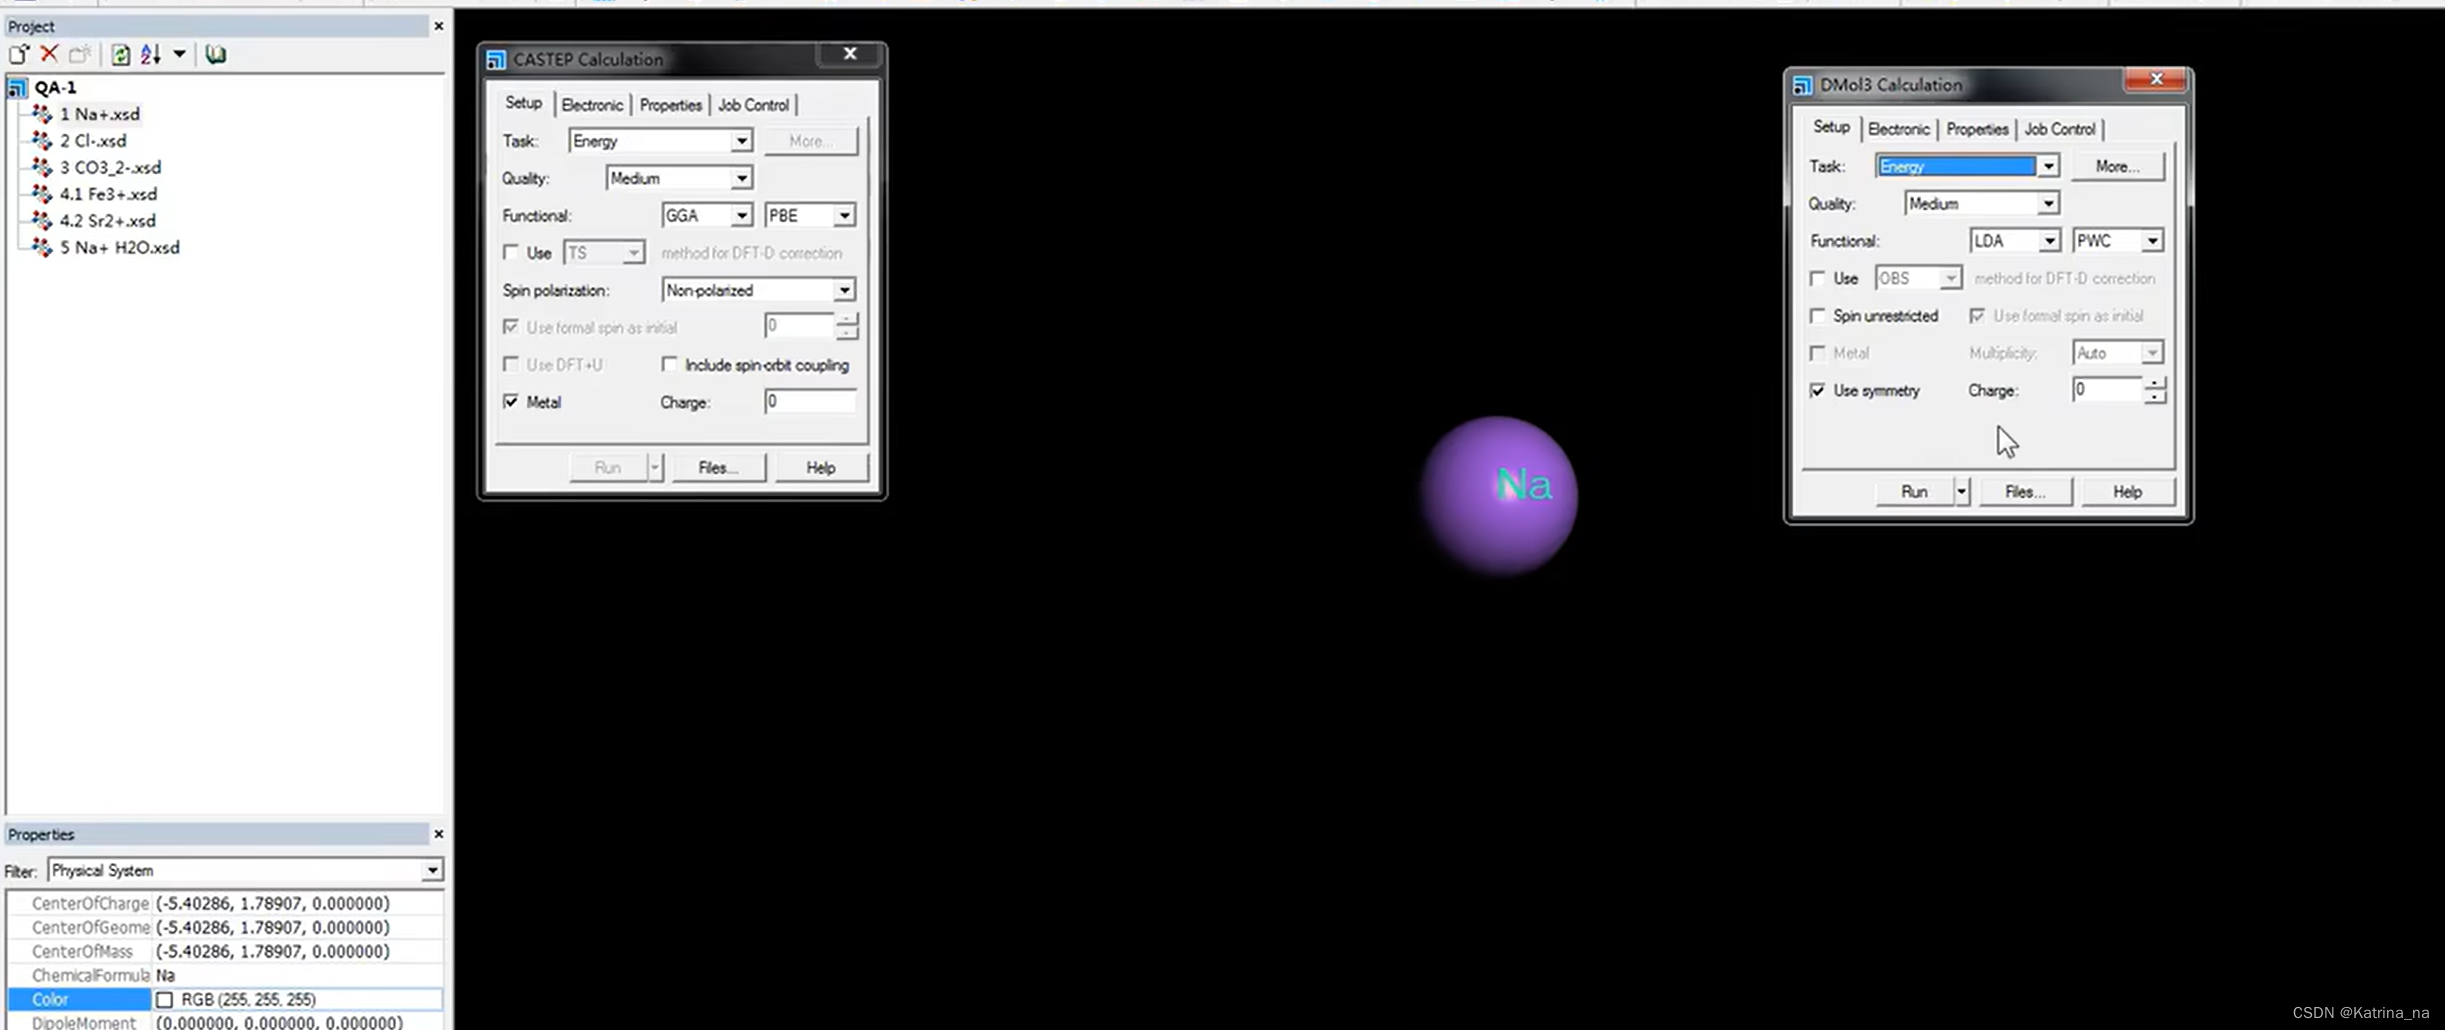Screen dimensions: 2445x1030
Task: Switch to Job Control tab in CASTEP Calculation
Action: pos(753,105)
